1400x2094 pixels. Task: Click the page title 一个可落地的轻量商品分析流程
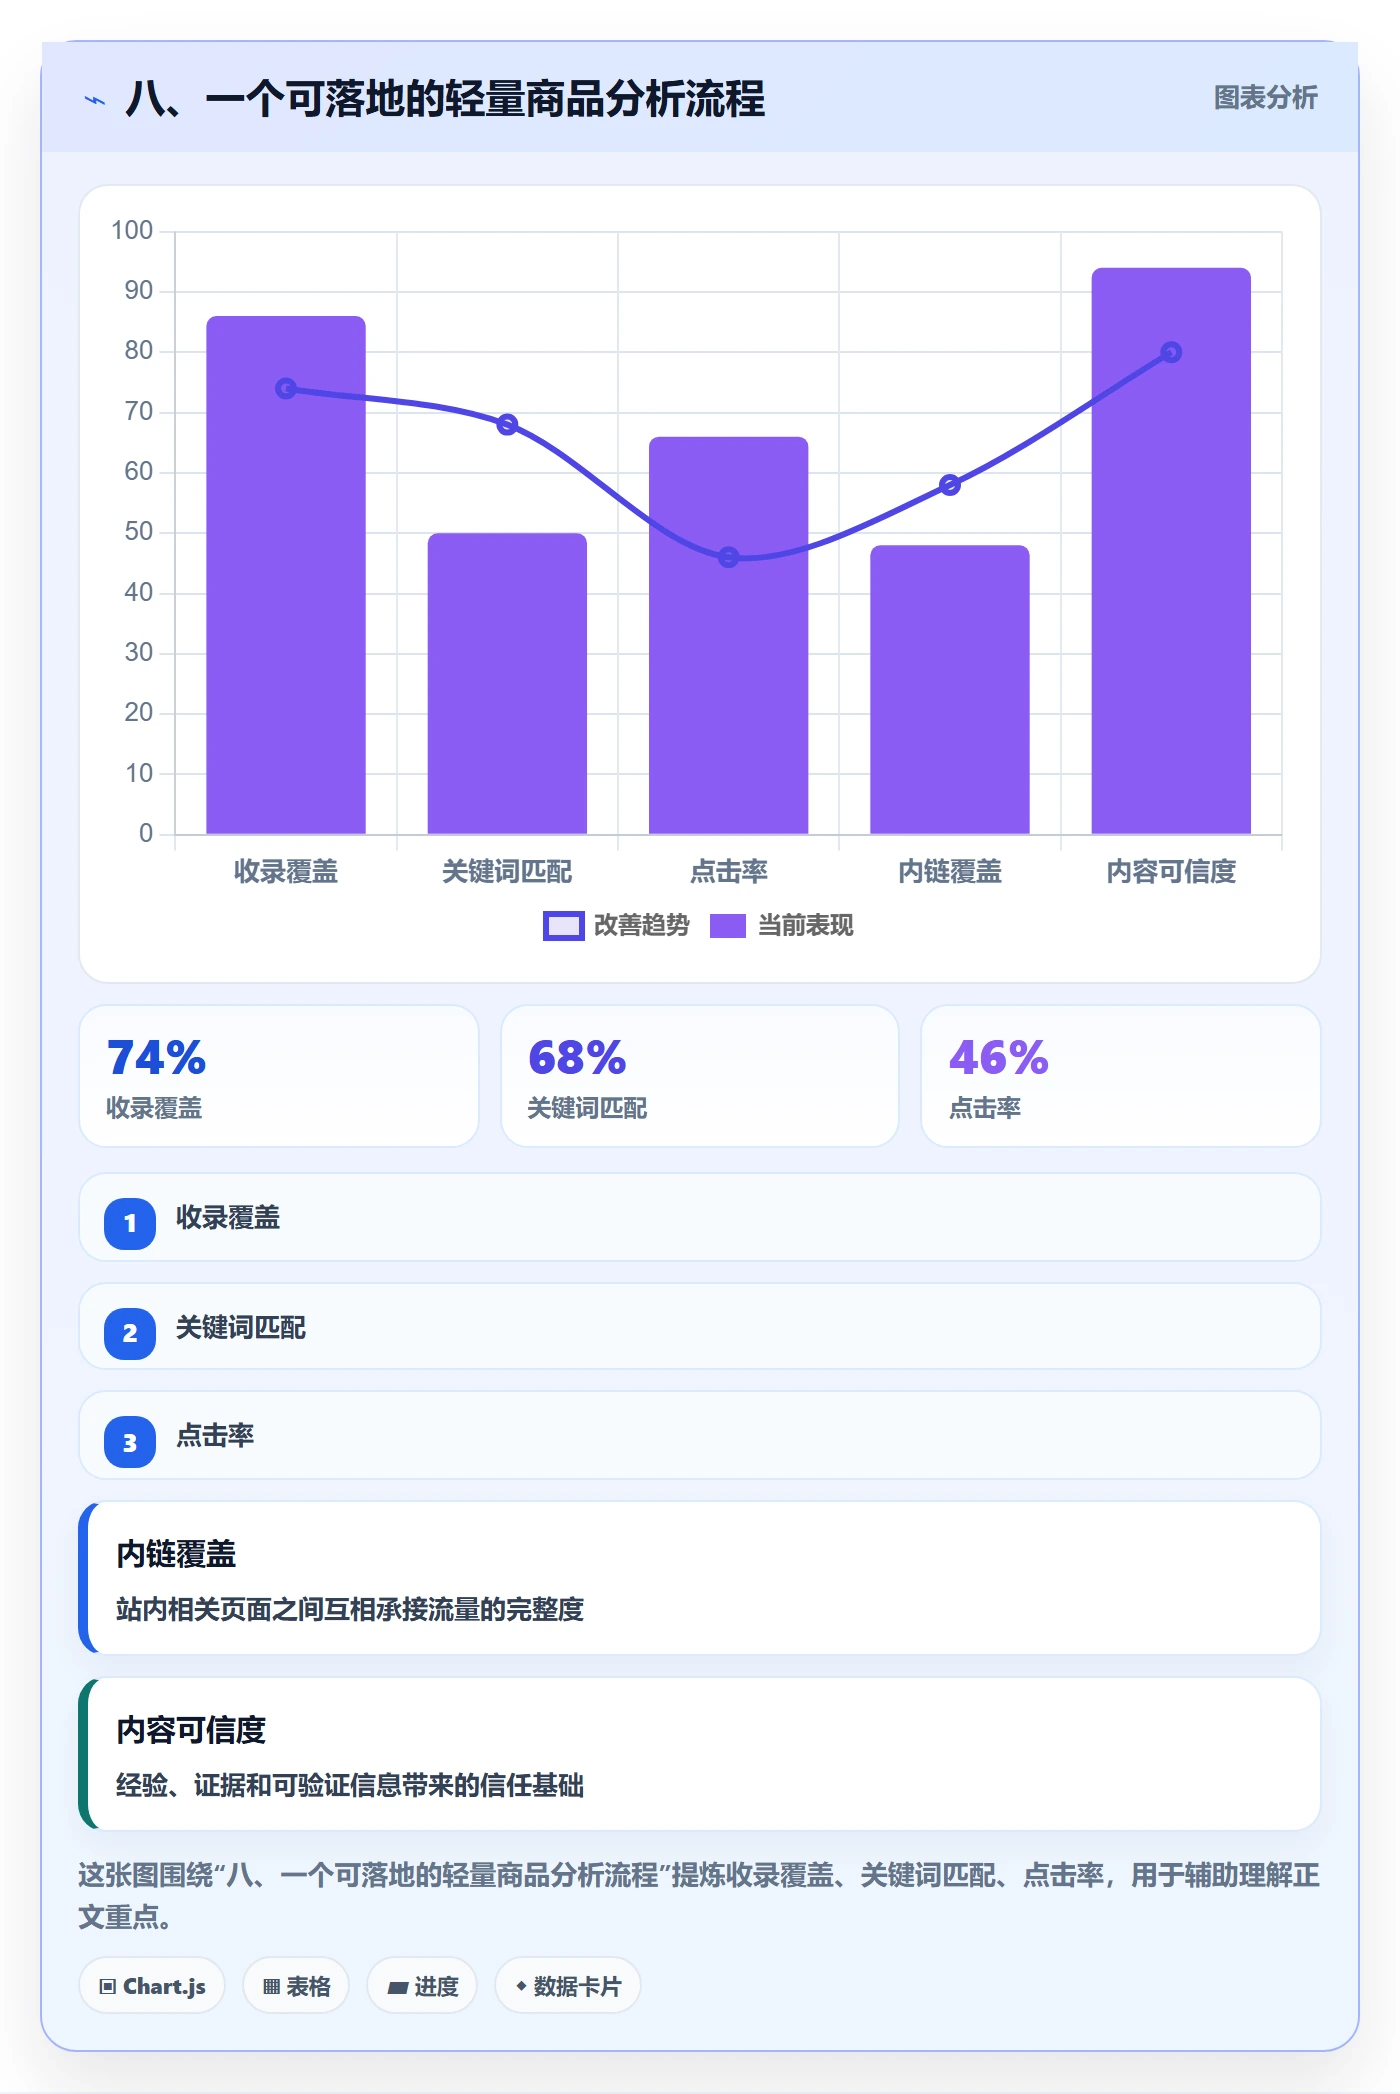coord(445,100)
